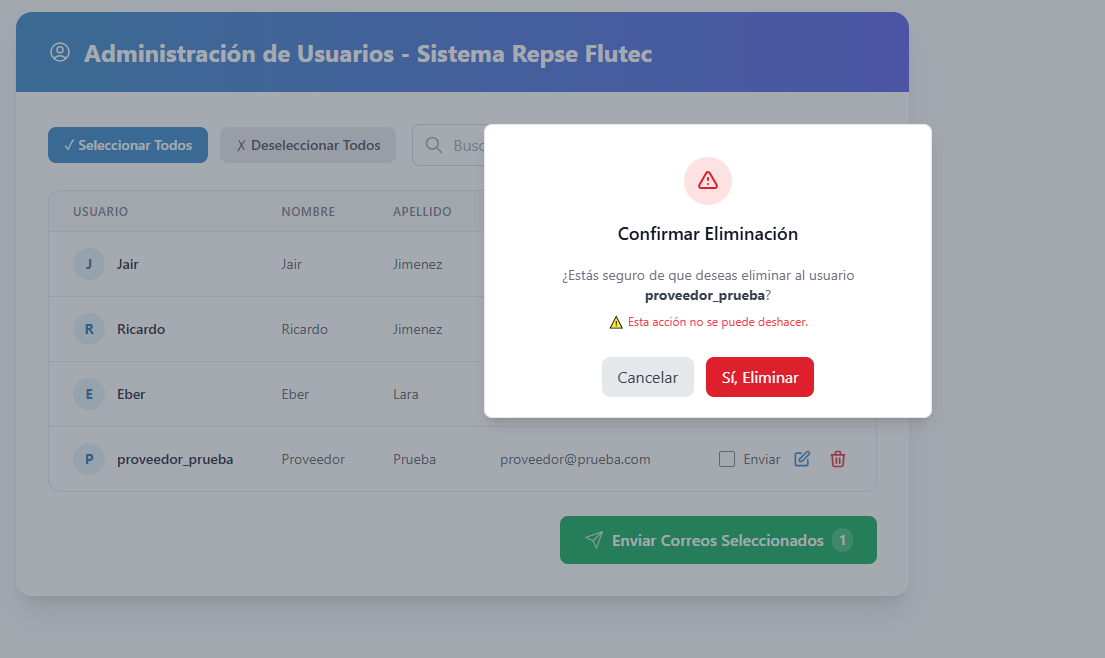Image resolution: width=1105 pixels, height=658 pixels.
Task: Click the edit pencil icon for proveedor_prueba
Action: pos(802,459)
